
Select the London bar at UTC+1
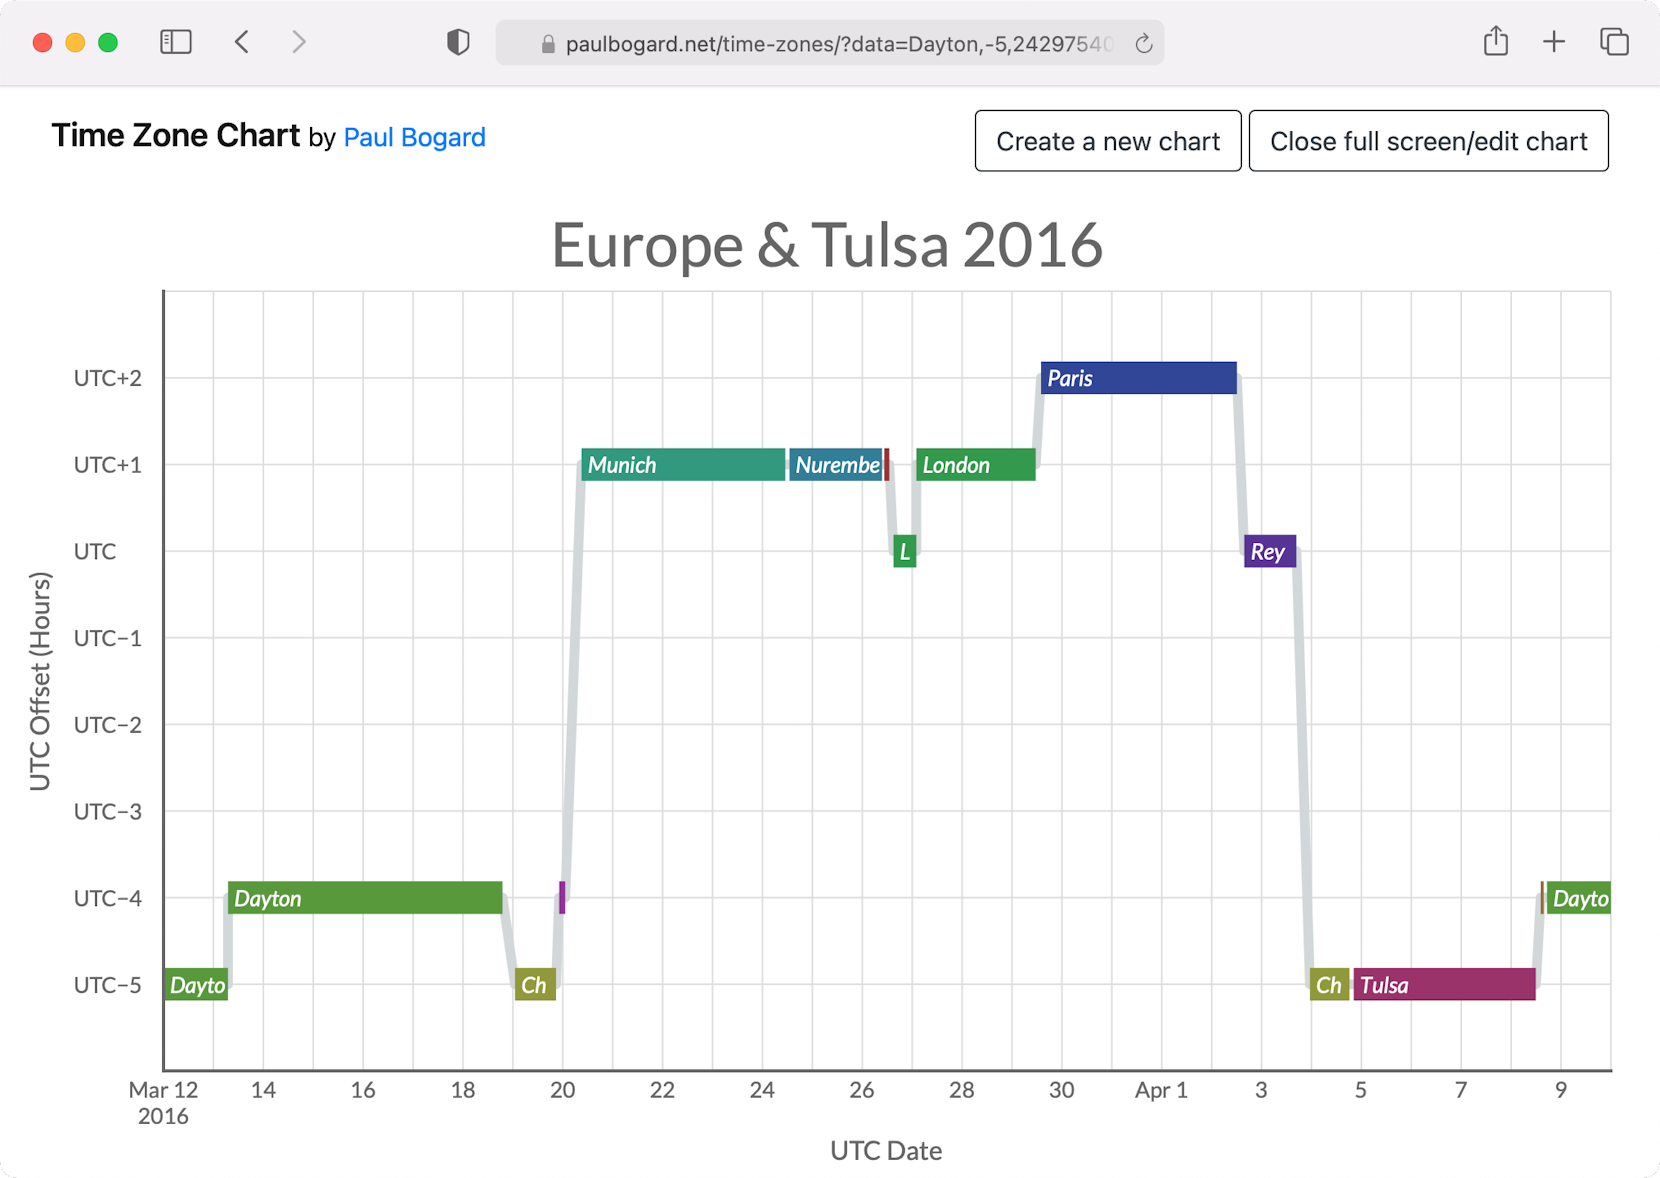click(x=976, y=465)
